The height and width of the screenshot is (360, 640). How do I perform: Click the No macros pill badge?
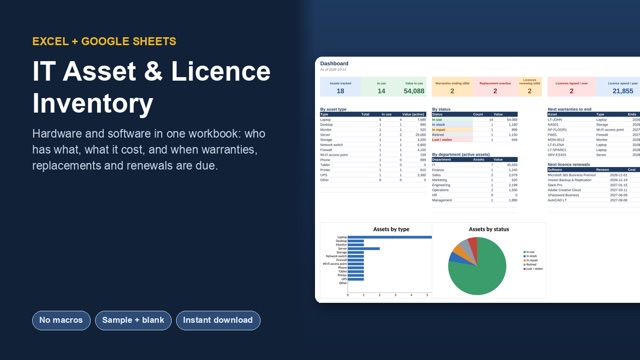pyautogui.click(x=61, y=320)
